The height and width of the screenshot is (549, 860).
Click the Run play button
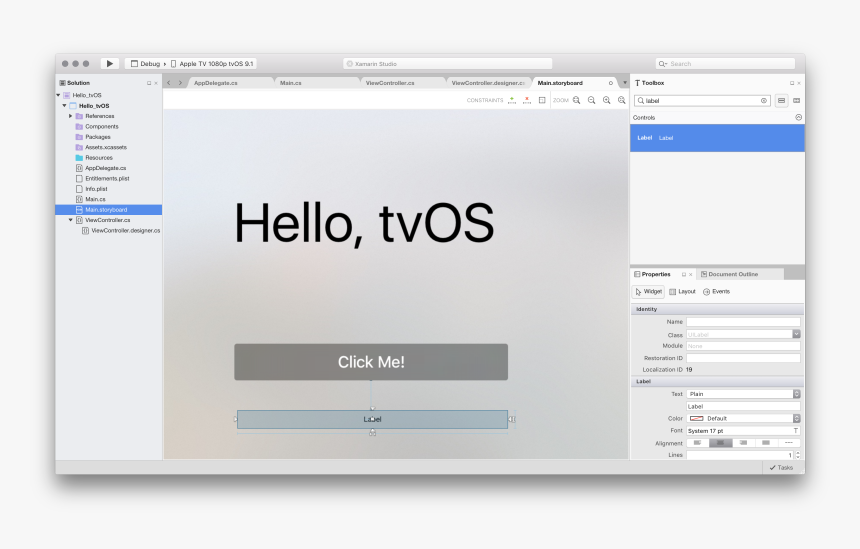point(110,64)
